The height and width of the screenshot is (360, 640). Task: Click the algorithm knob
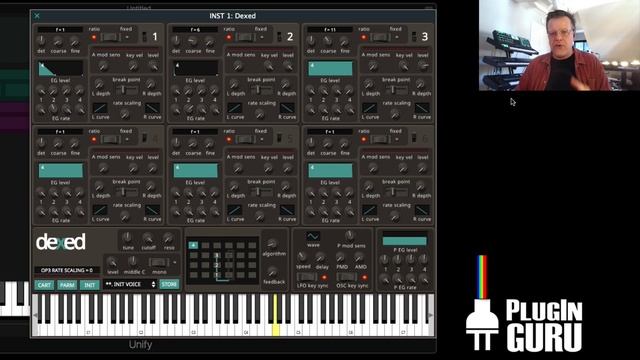coord(272,244)
